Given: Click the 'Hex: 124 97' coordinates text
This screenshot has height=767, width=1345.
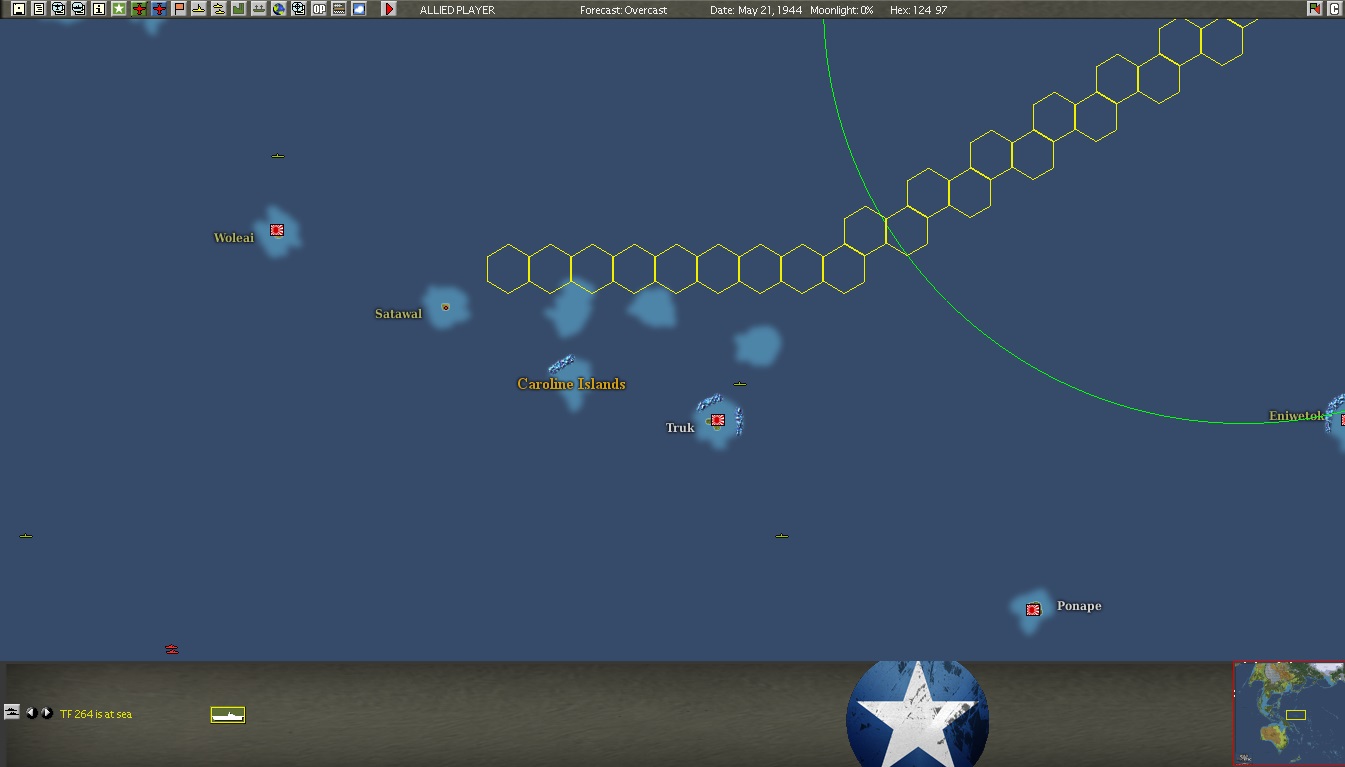Looking at the screenshot, I should [x=918, y=10].
